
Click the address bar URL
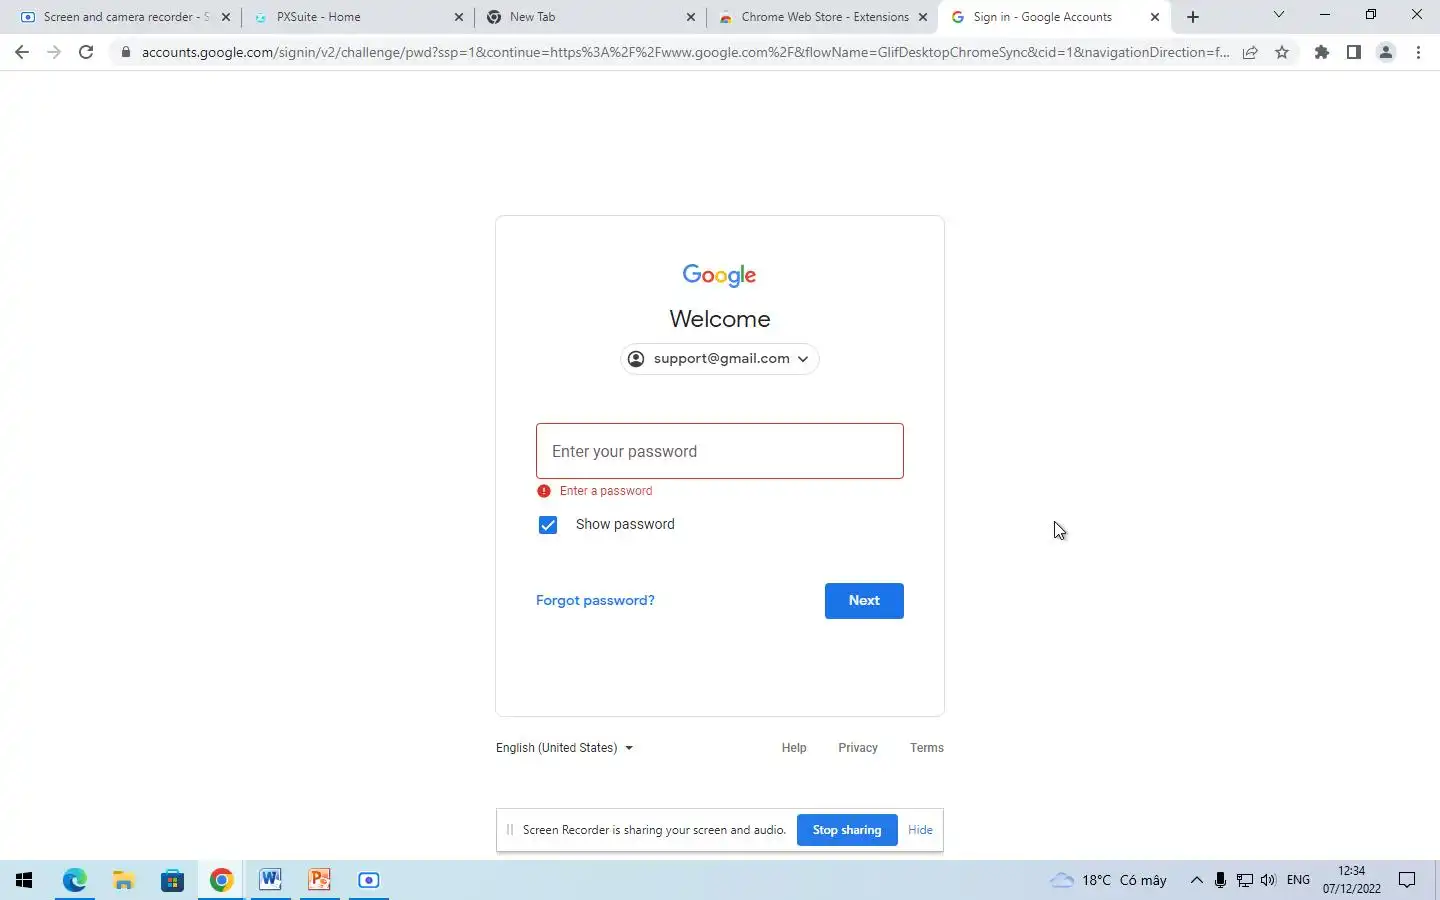click(685, 52)
